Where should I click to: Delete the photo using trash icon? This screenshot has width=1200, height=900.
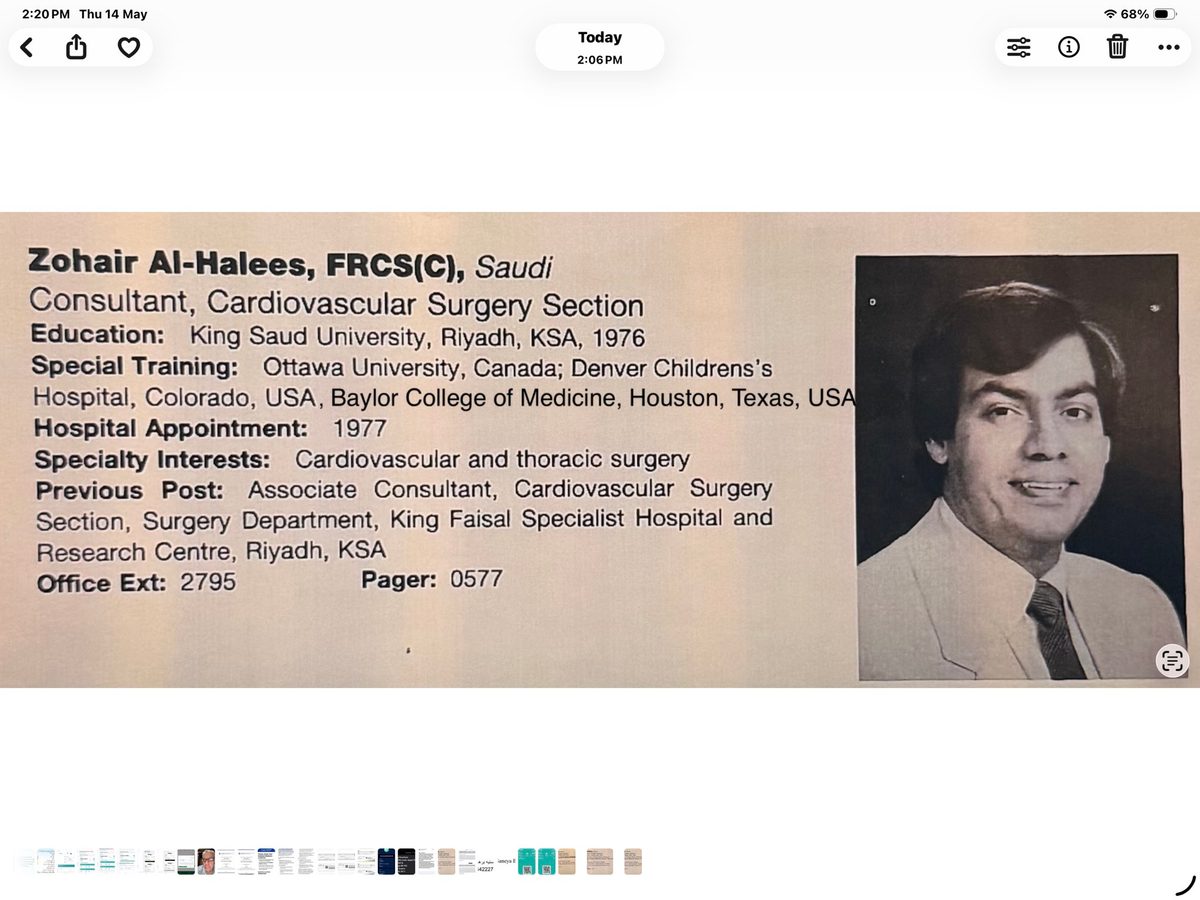coord(1118,46)
